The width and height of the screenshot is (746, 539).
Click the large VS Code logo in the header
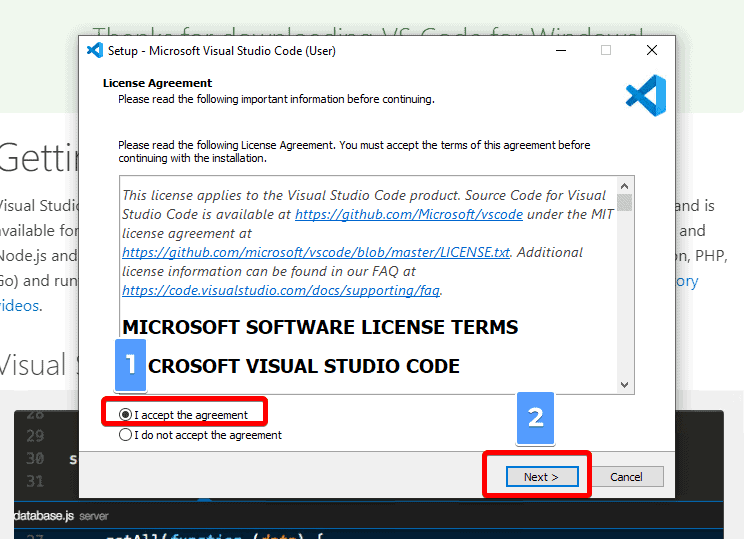click(646, 95)
